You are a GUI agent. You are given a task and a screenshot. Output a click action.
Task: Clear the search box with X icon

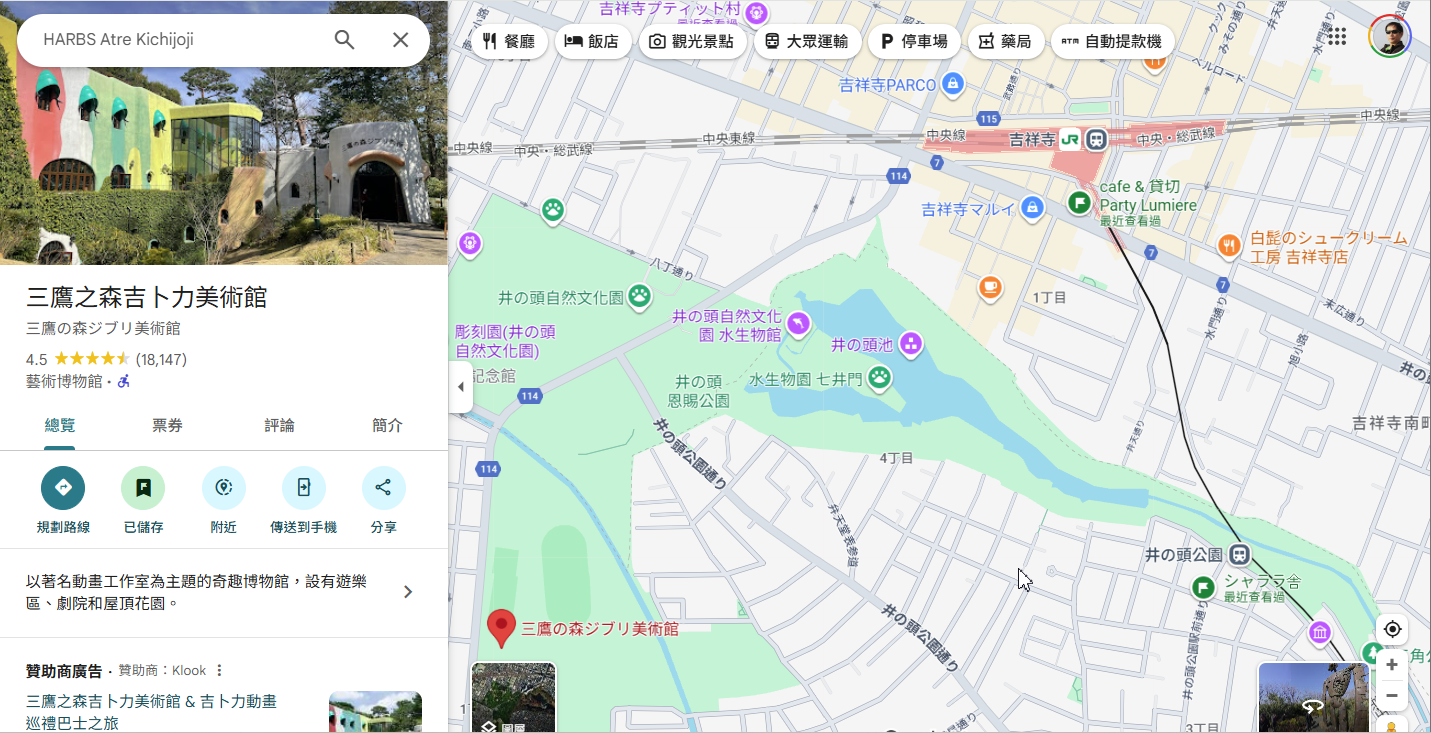click(x=400, y=40)
